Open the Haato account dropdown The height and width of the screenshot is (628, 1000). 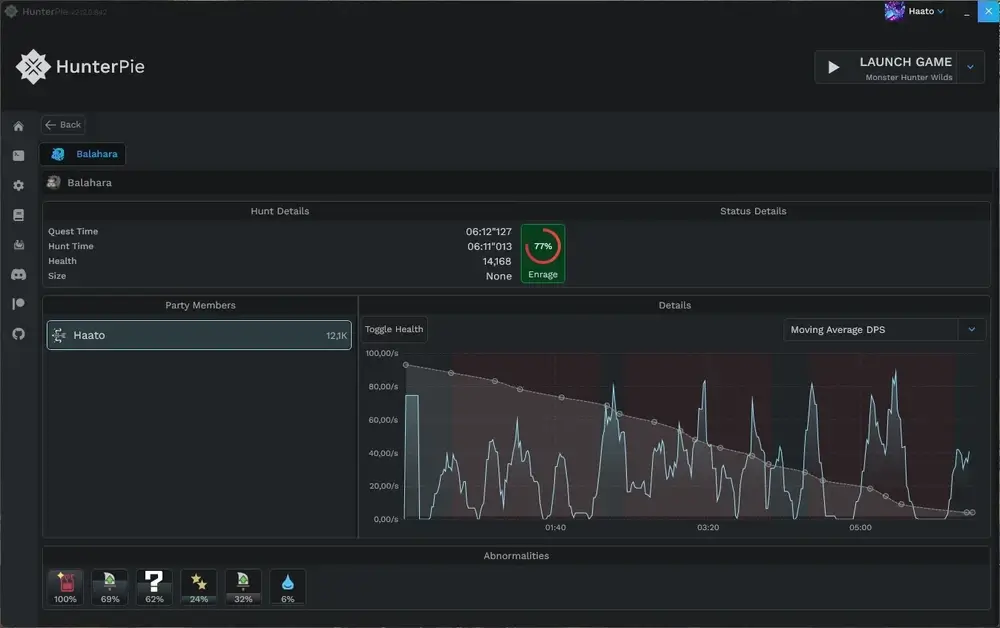[x=915, y=11]
